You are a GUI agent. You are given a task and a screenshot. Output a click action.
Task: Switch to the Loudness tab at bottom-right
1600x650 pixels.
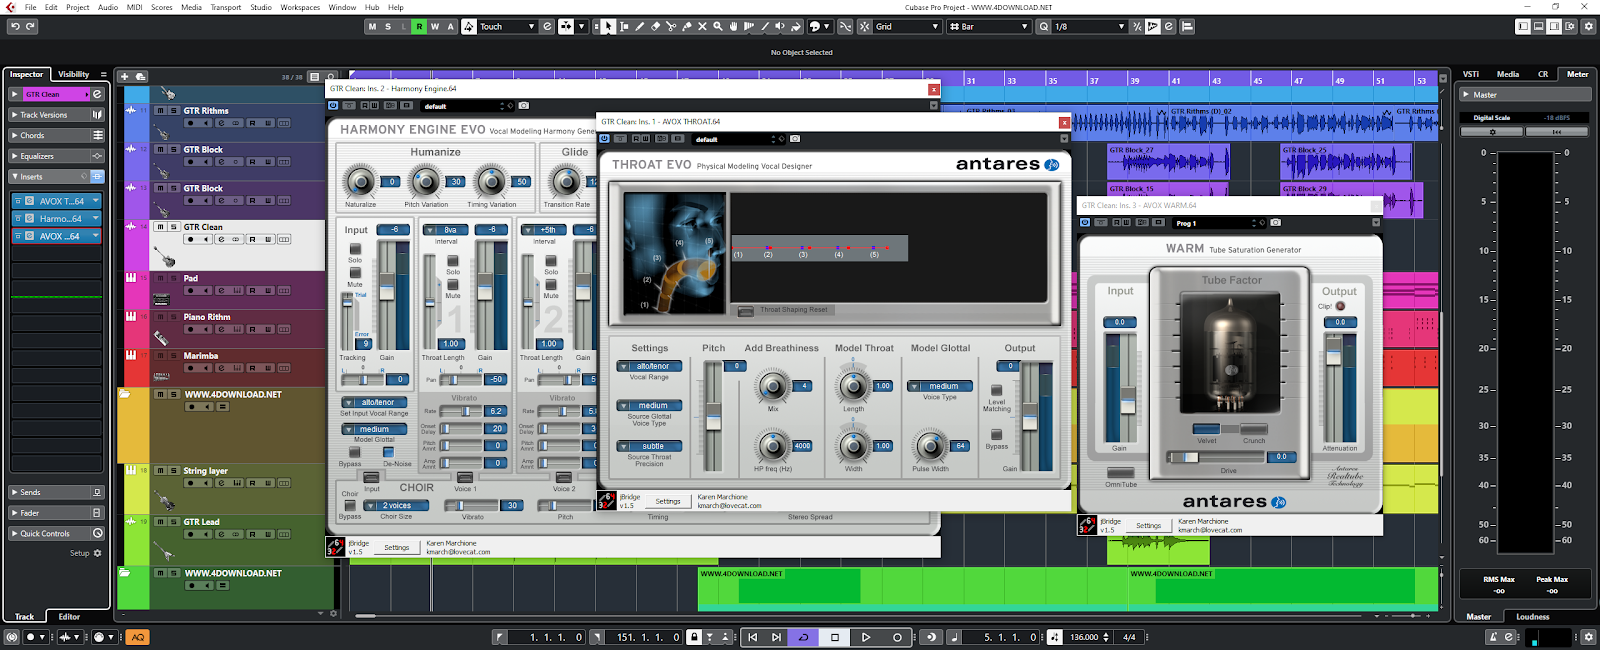1532,617
